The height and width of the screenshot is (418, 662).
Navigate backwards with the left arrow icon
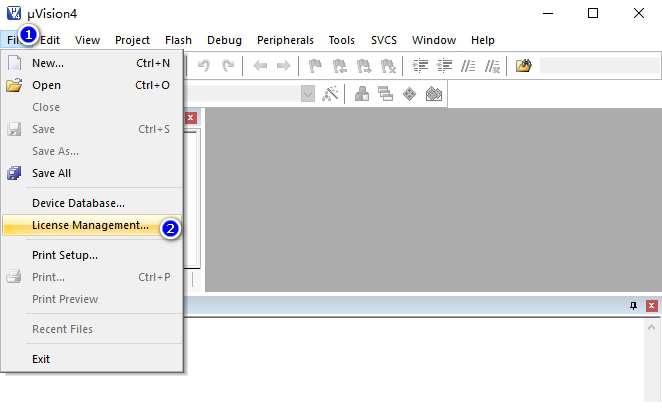click(260, 66)
